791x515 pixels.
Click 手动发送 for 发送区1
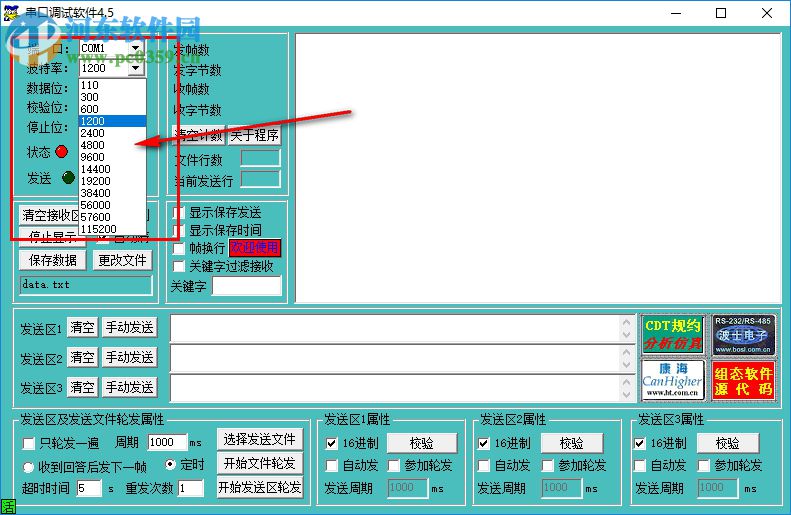130,327
